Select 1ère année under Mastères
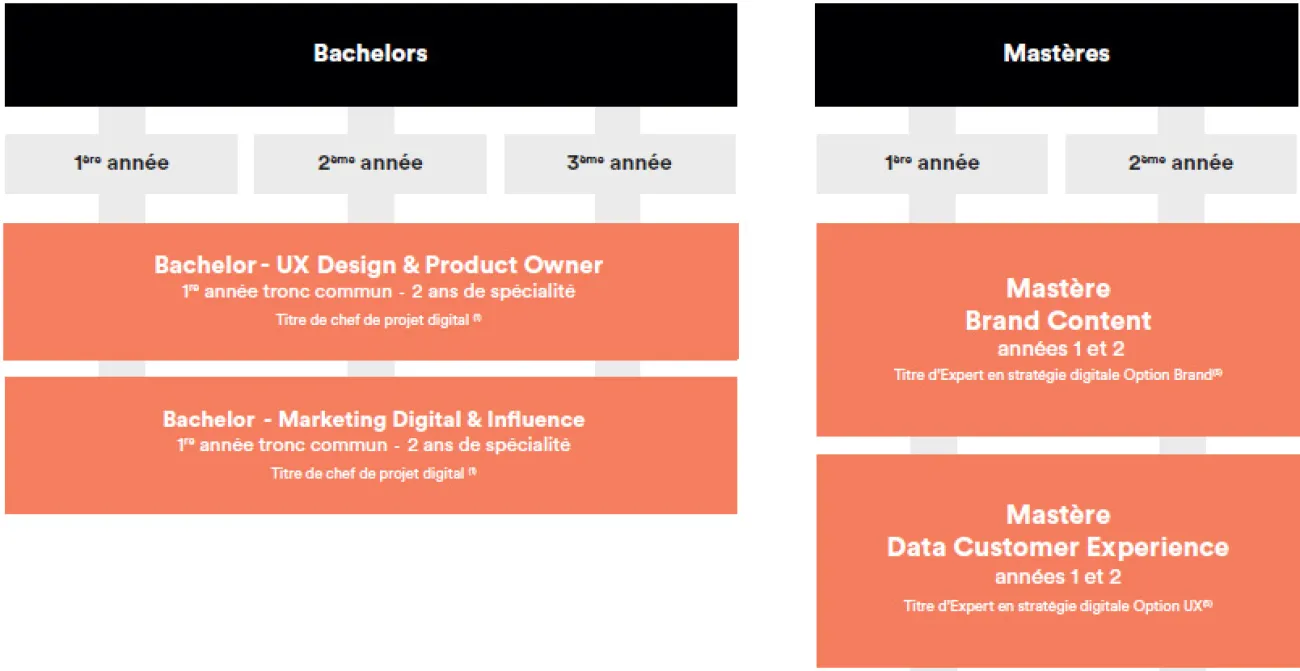This screenshot has height=671, width=1300. (932, 163)
